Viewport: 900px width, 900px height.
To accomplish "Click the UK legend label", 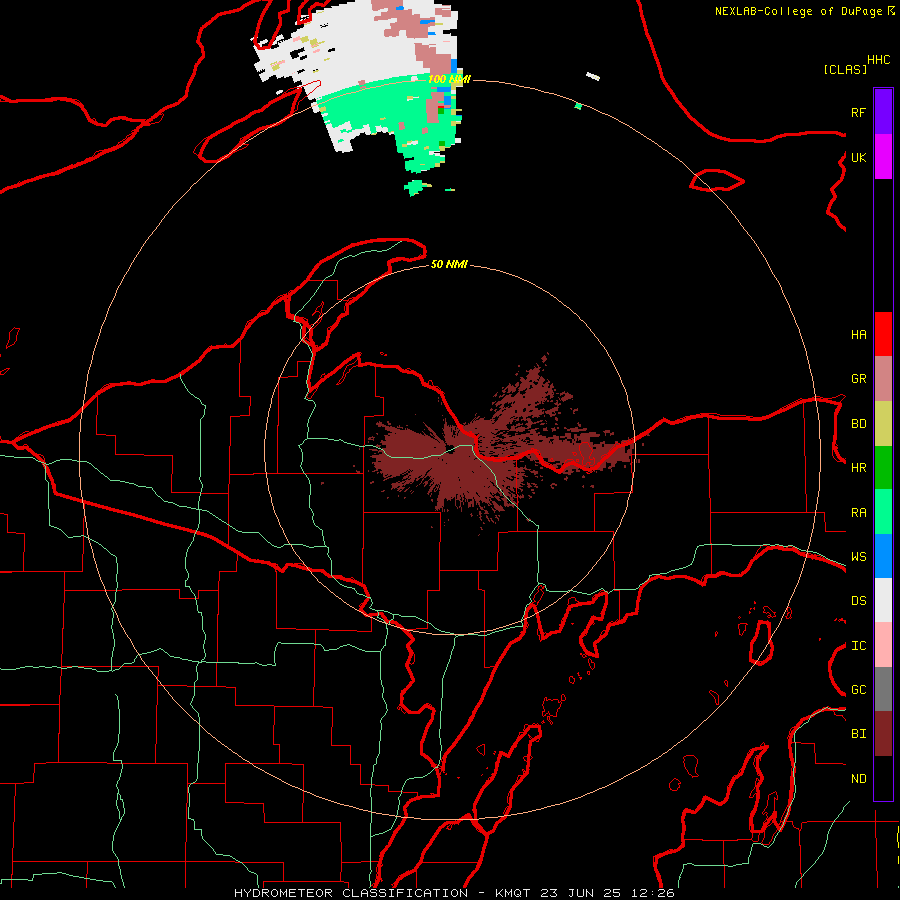I will pos(858,157).
